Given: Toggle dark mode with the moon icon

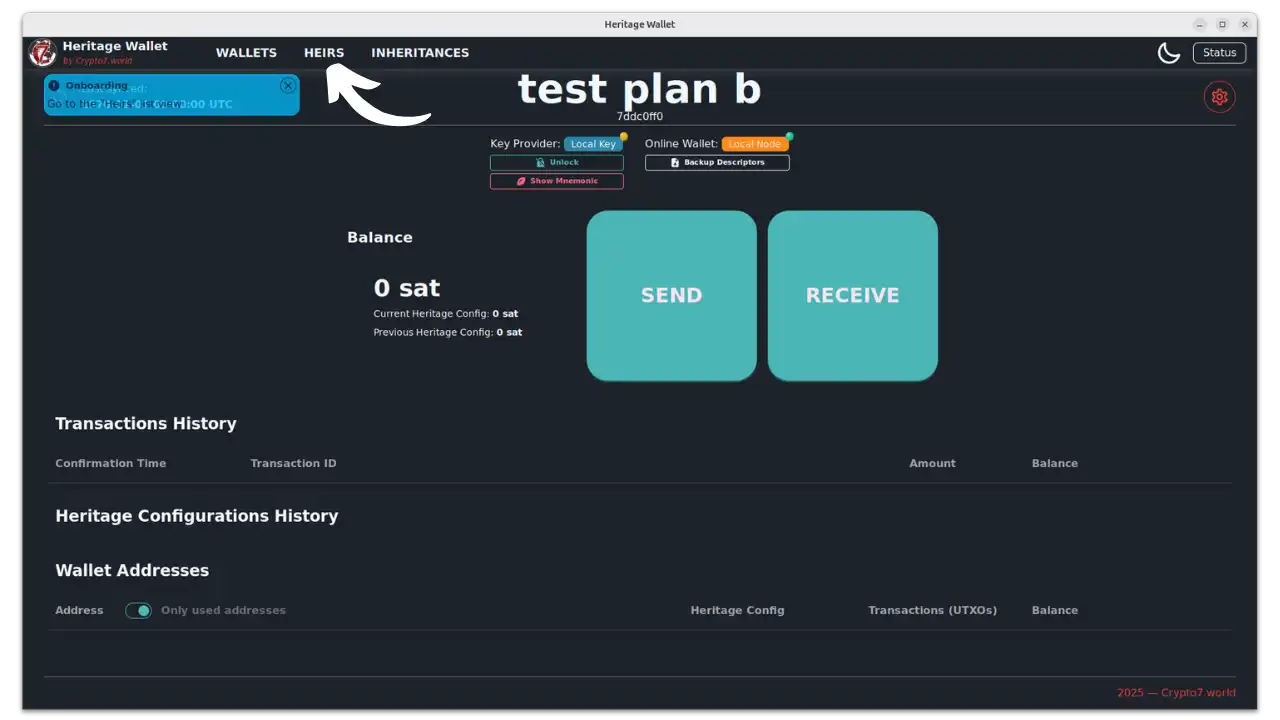Looking at the screenshot, I should (x=1168, y=52).
